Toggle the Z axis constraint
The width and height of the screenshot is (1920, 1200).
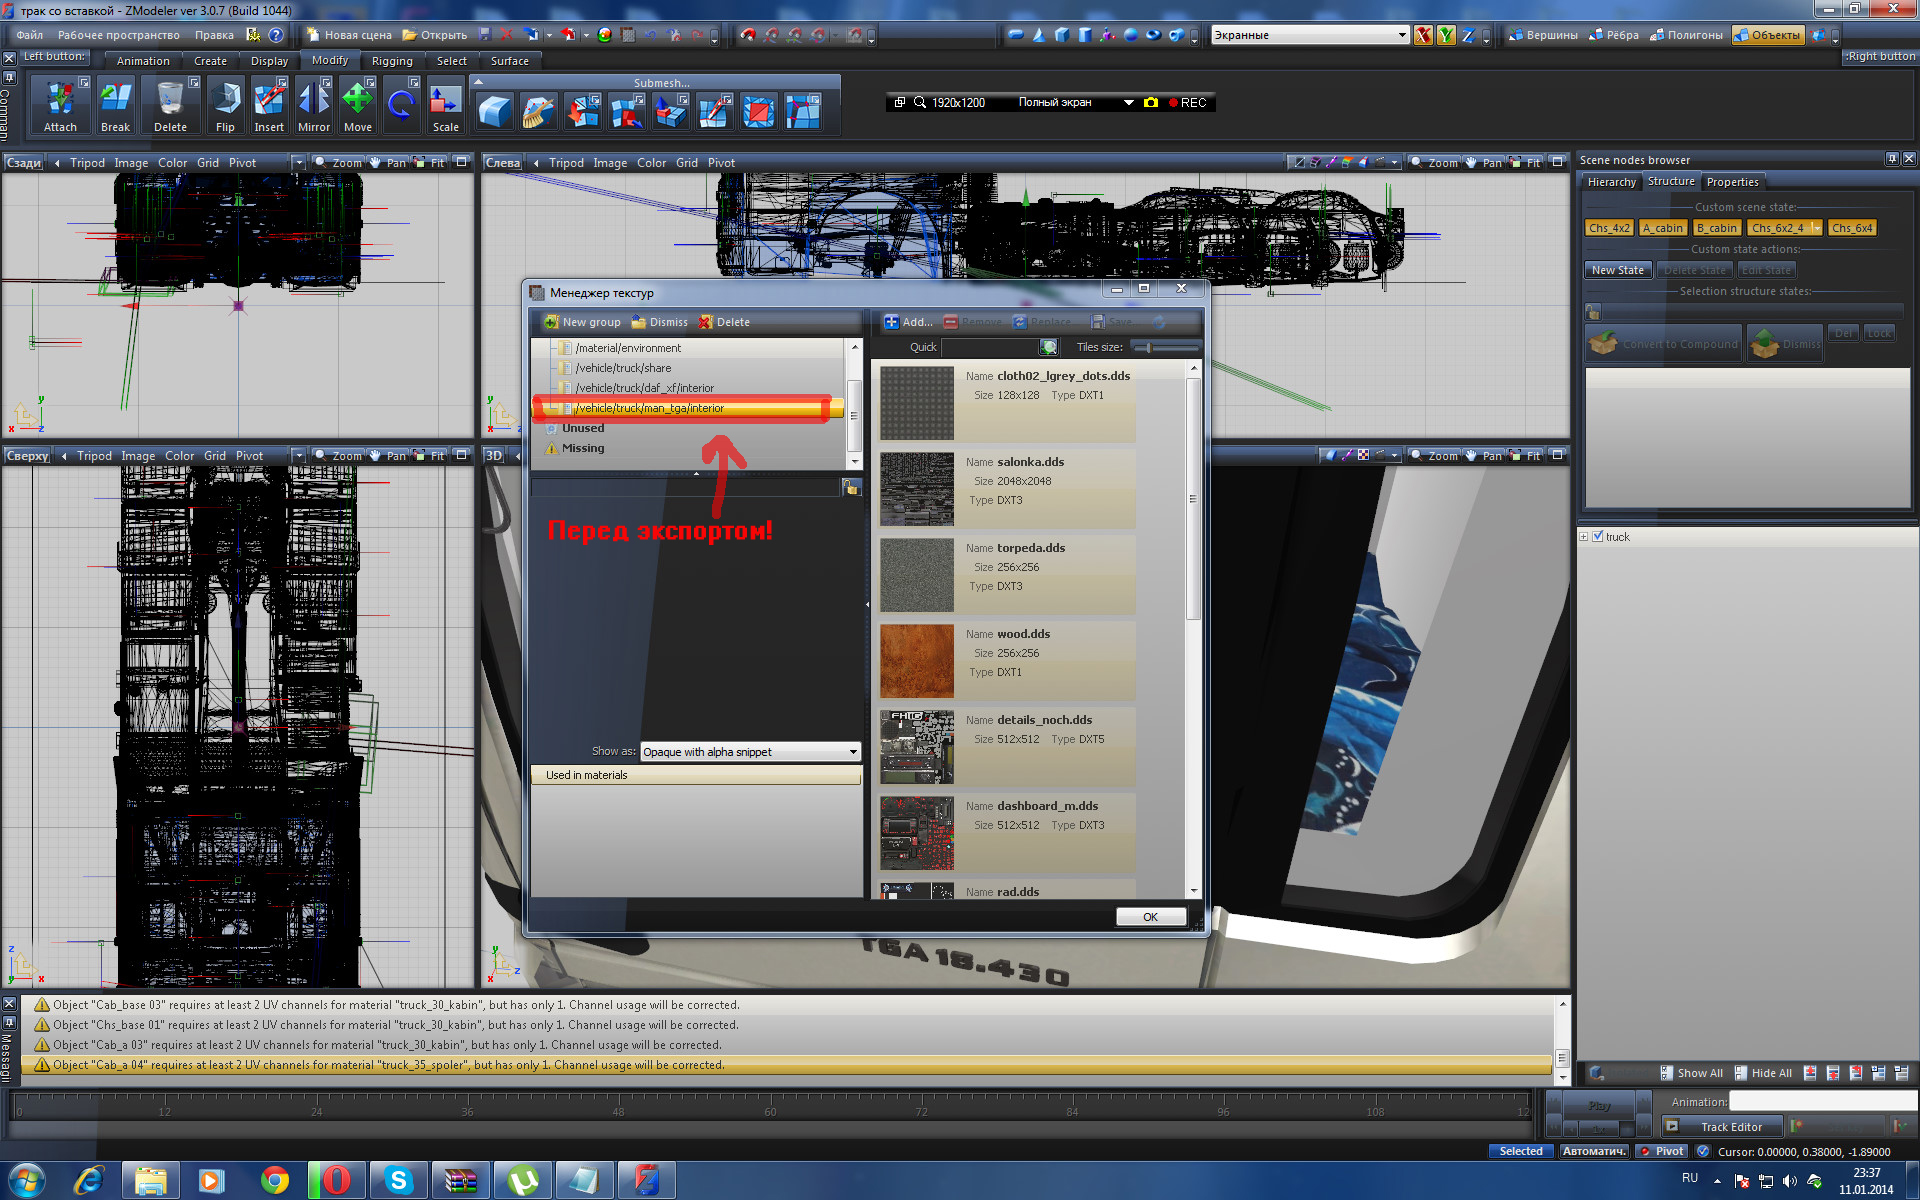[1468, 35]
